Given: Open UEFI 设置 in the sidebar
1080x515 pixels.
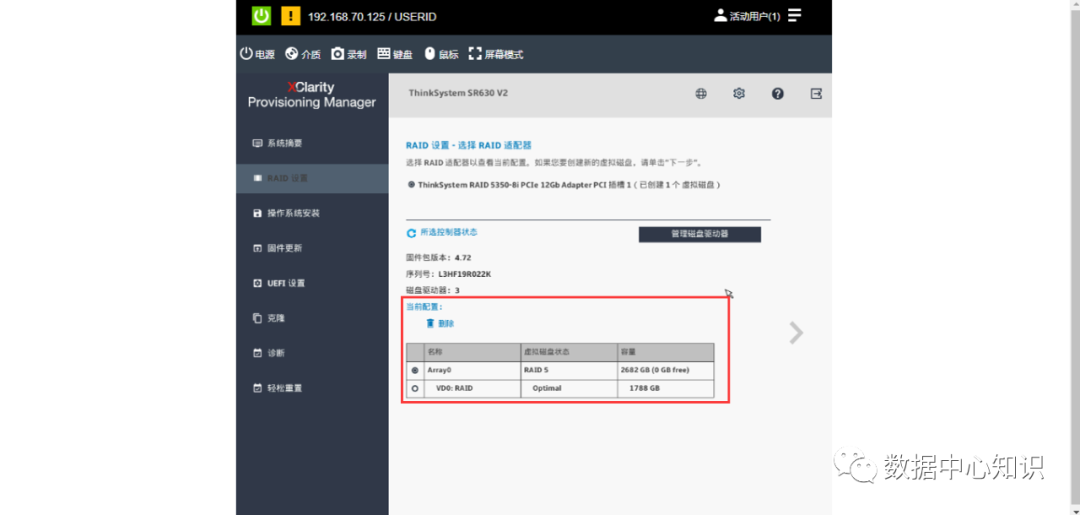Looking at the screenshot, I should [x=312, y=283].
